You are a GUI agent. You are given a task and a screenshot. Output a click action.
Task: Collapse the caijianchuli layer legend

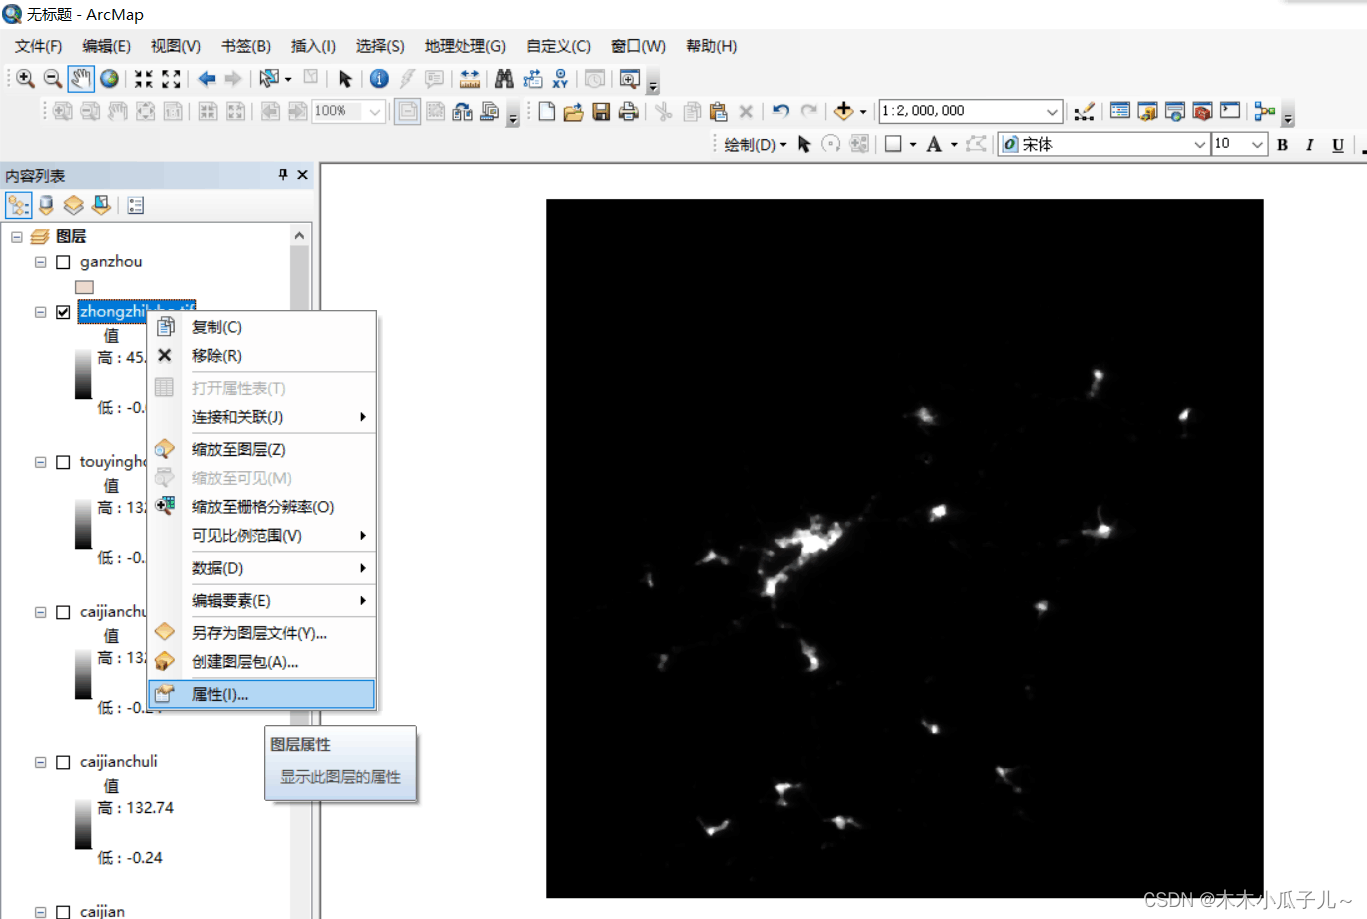[41, 762]
